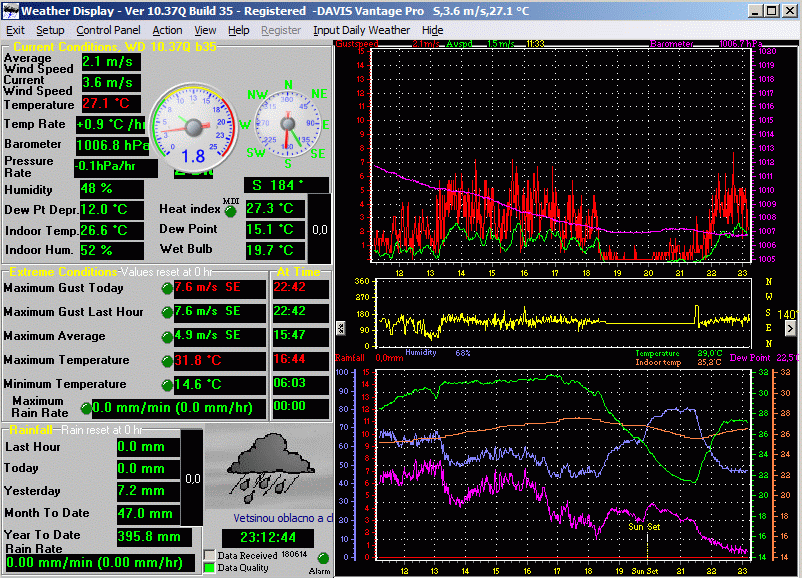Click green LED beside Maximum Rain Rate
This screenshot has width=802, height=578.
click(x=84, y=408)
